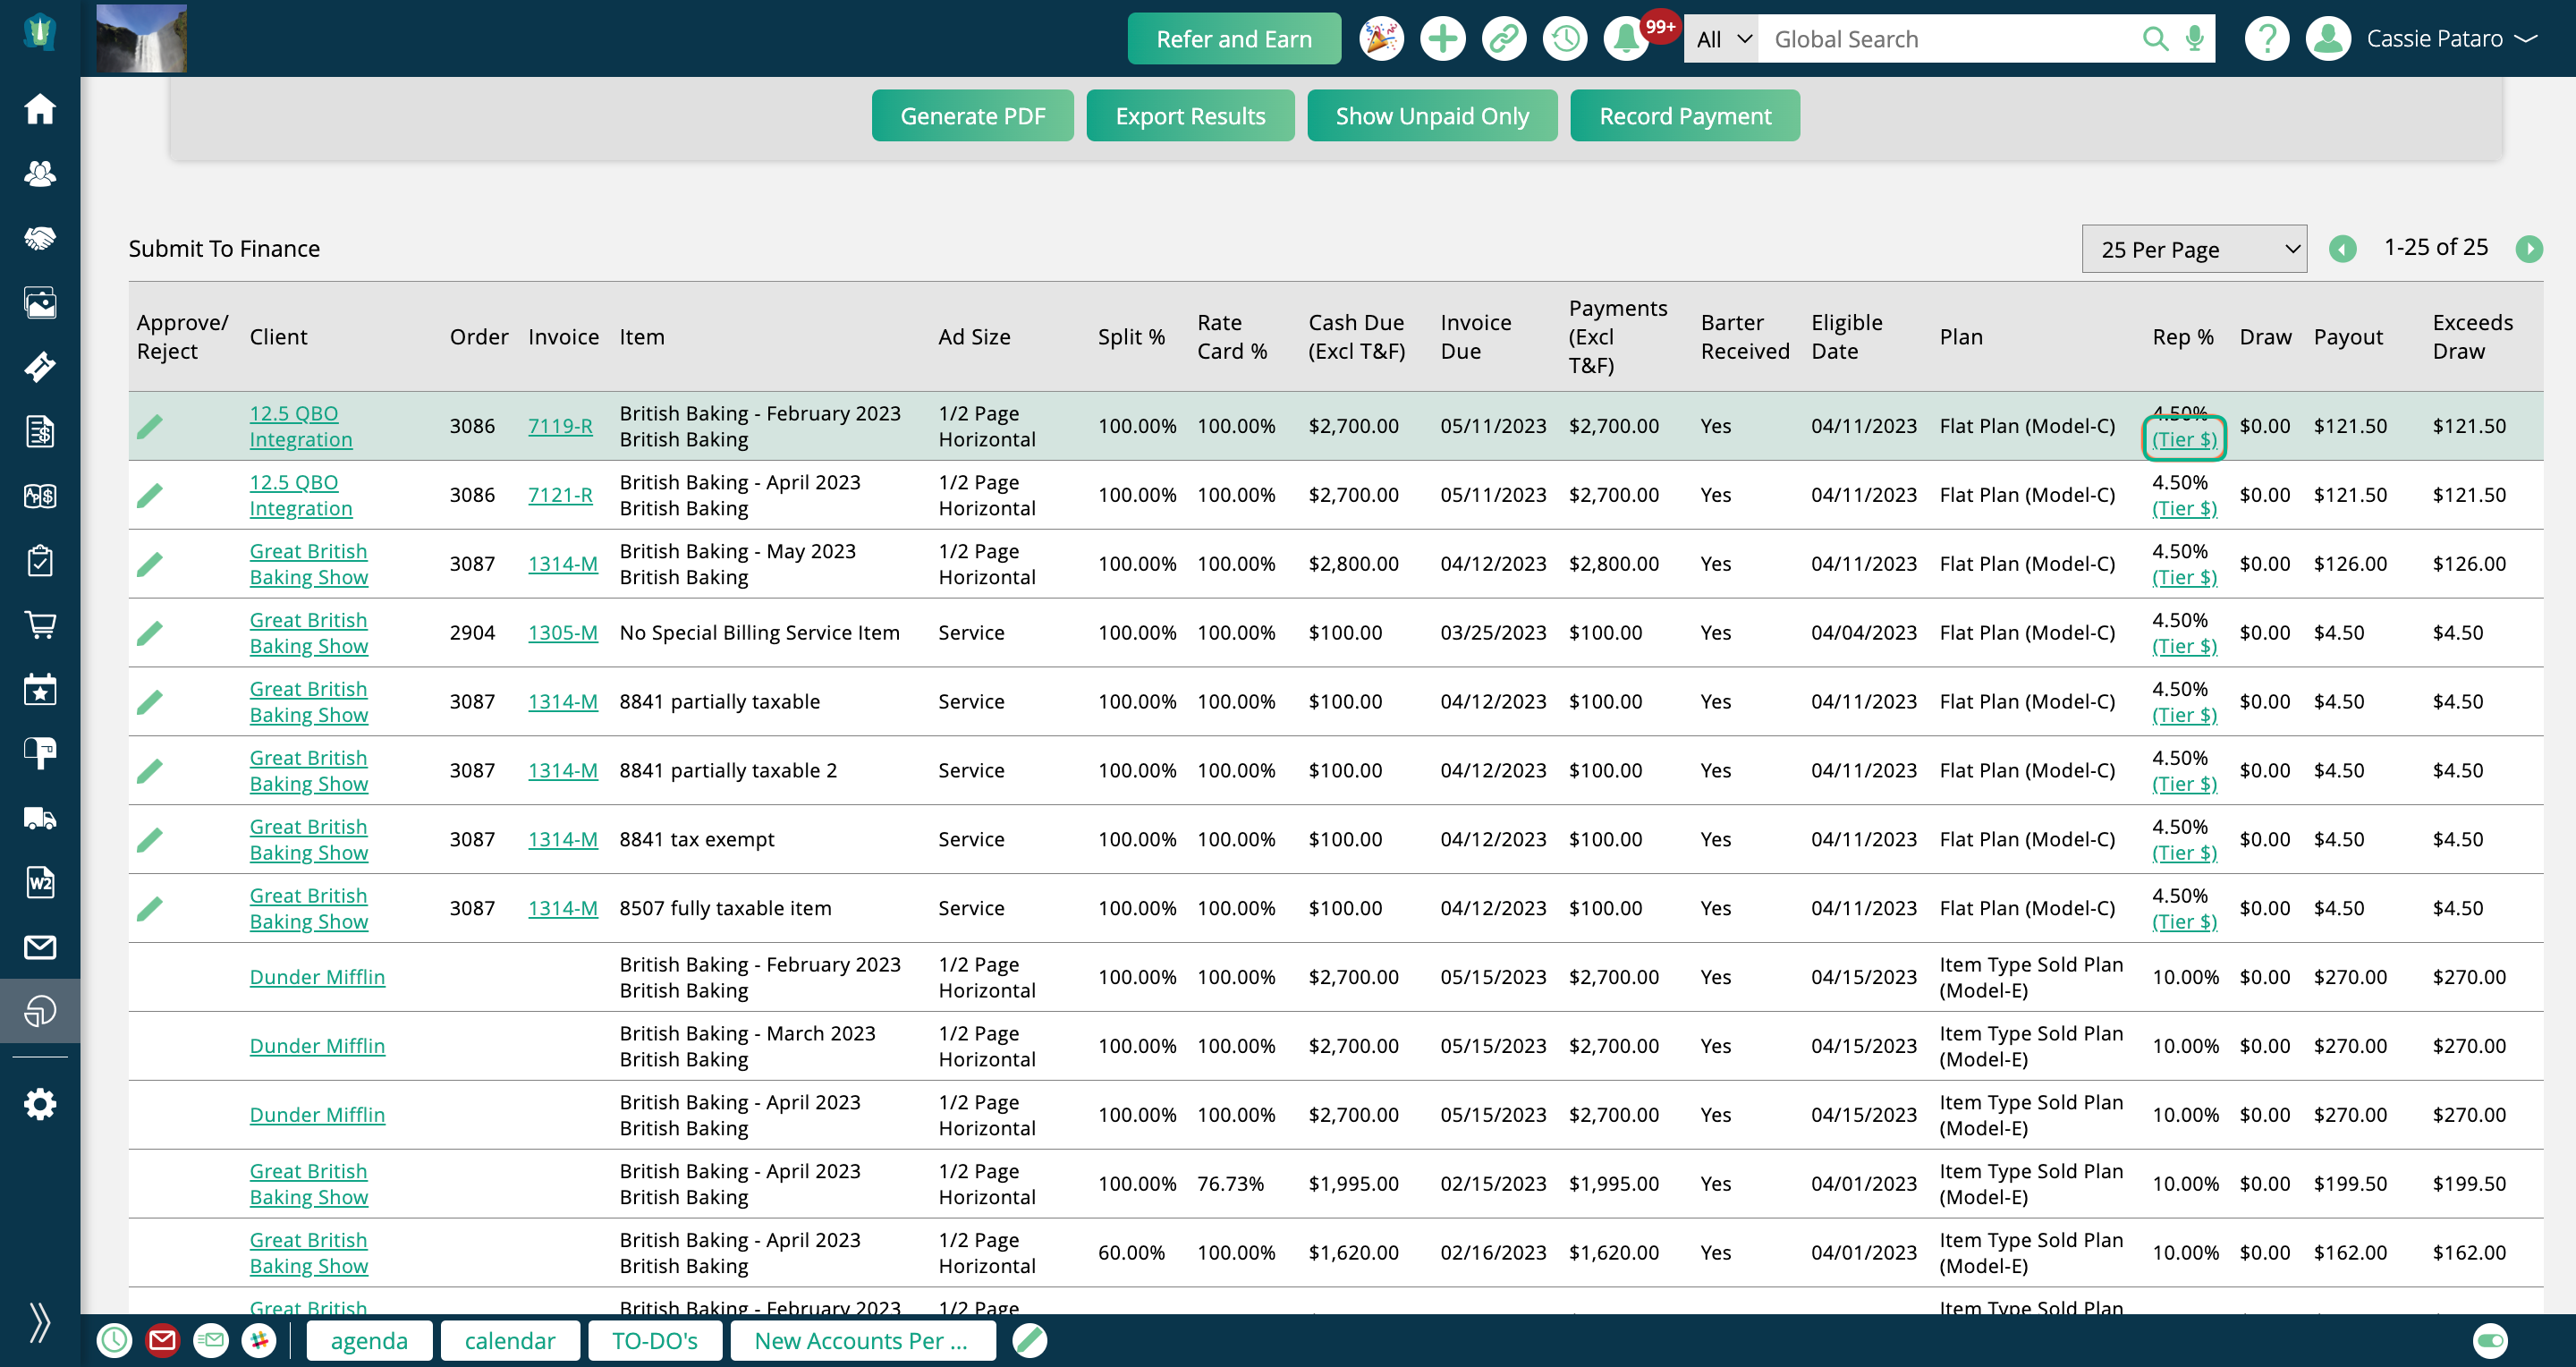Click the magnifier search icon

pyautogui.click(x=2155, y=39)
